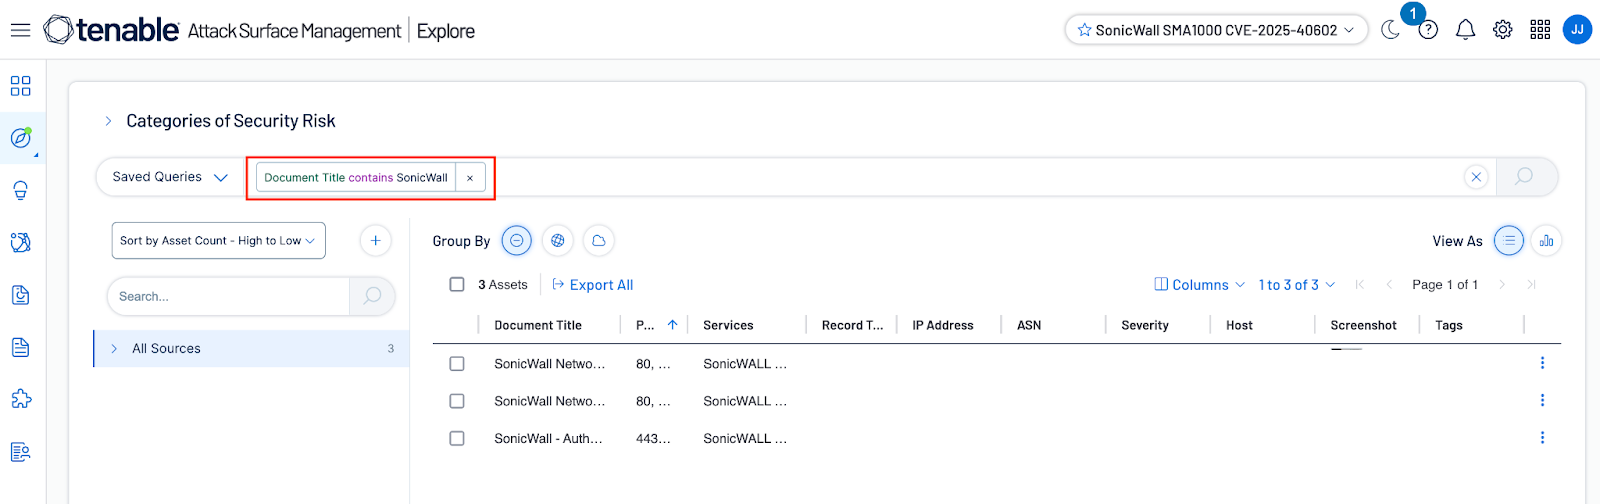
Task: Remove the Document Title contains SonicWall filter
Action: (x=470, y=178)
